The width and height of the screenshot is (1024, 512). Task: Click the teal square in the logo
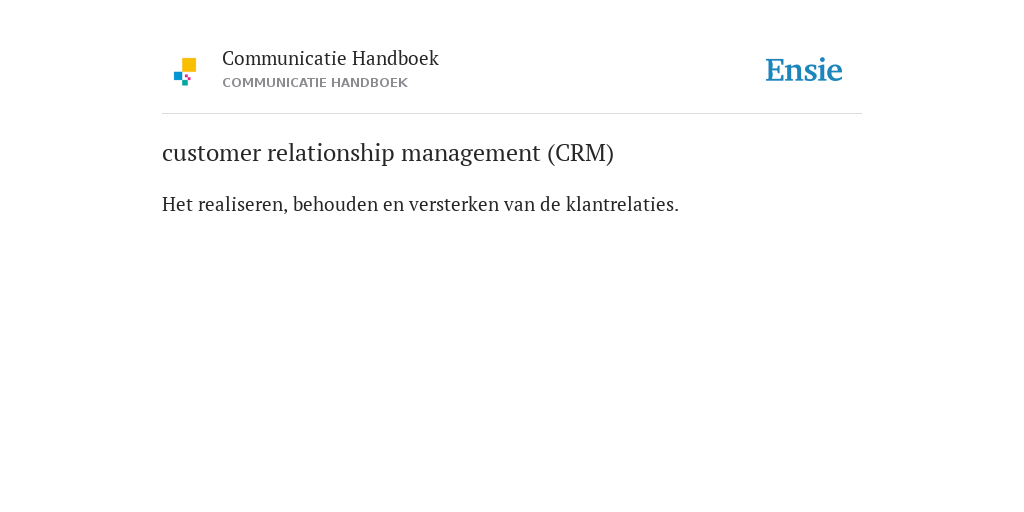coord(185,83)
